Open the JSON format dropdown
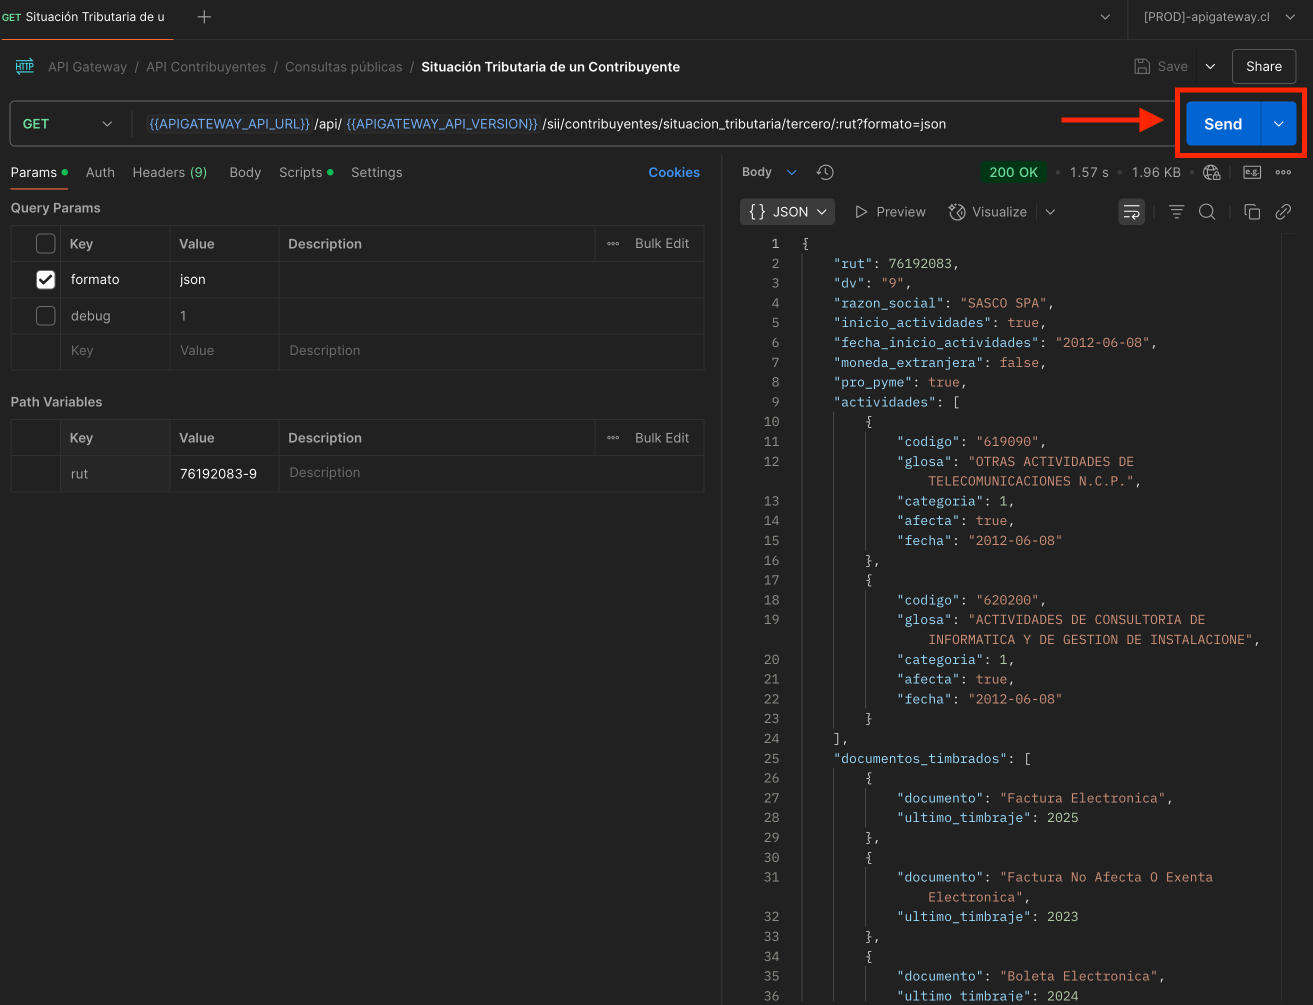 pos(788,212)
